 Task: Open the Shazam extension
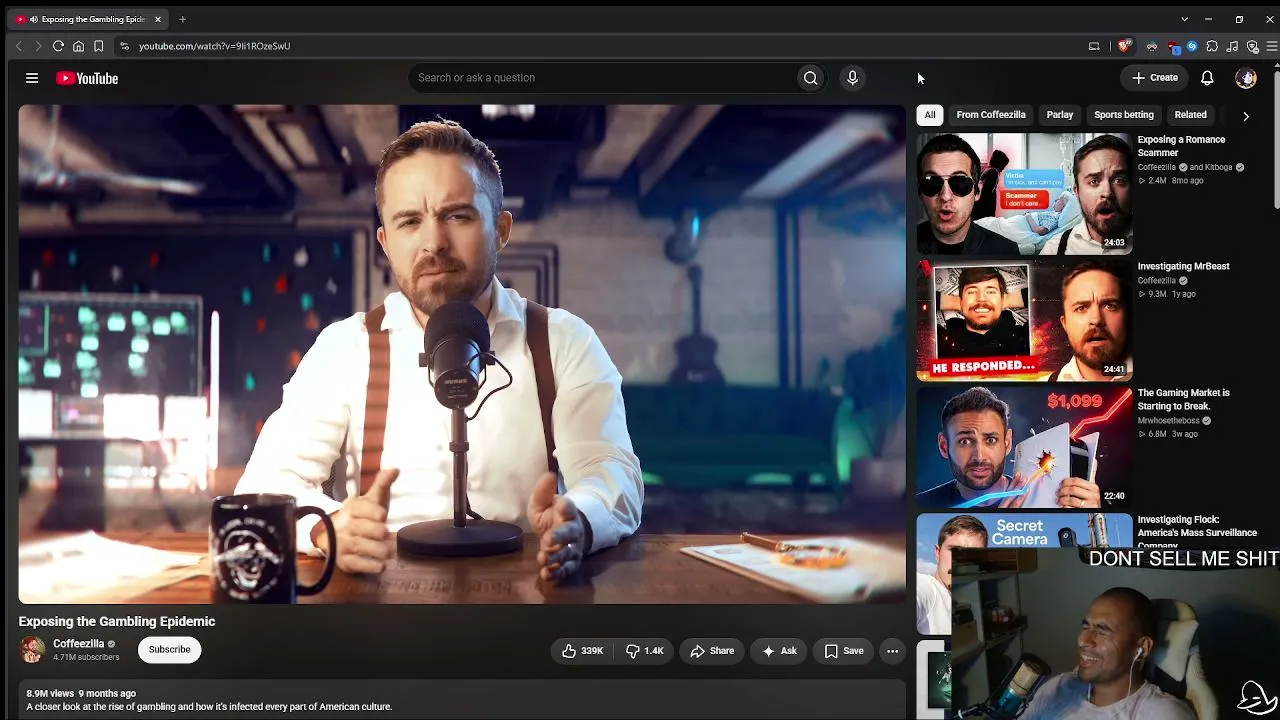pyautogui.click(x=1192, y=46)
